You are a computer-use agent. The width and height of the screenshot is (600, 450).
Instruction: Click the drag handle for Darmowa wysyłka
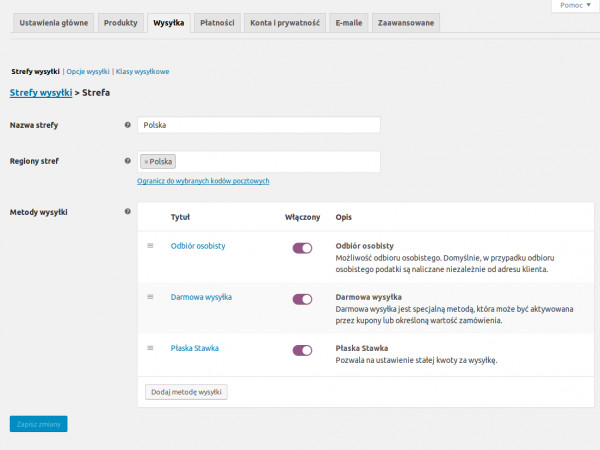click(150, 297)
